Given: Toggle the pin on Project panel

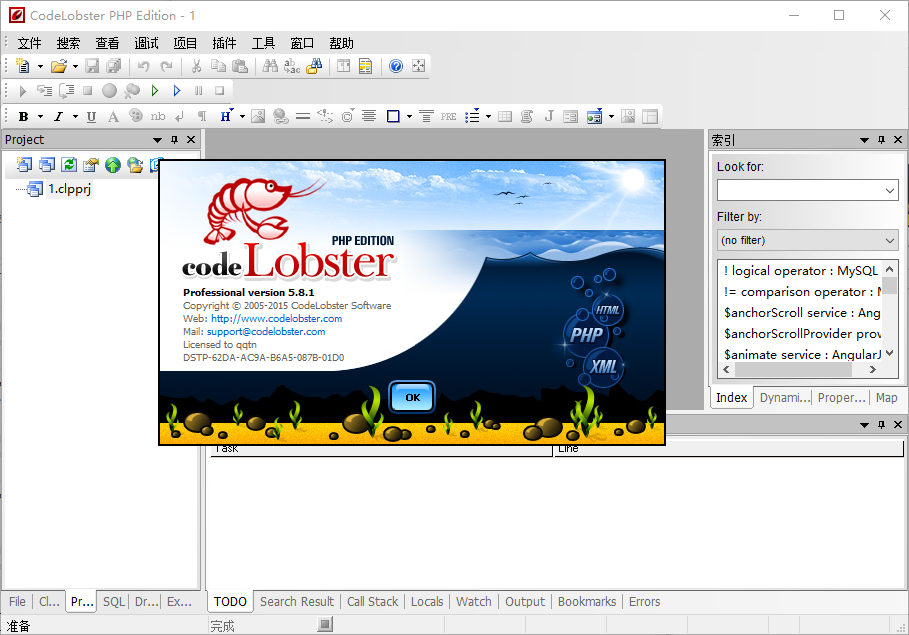Looking at the screenshot, I should (x=174, y=140).
